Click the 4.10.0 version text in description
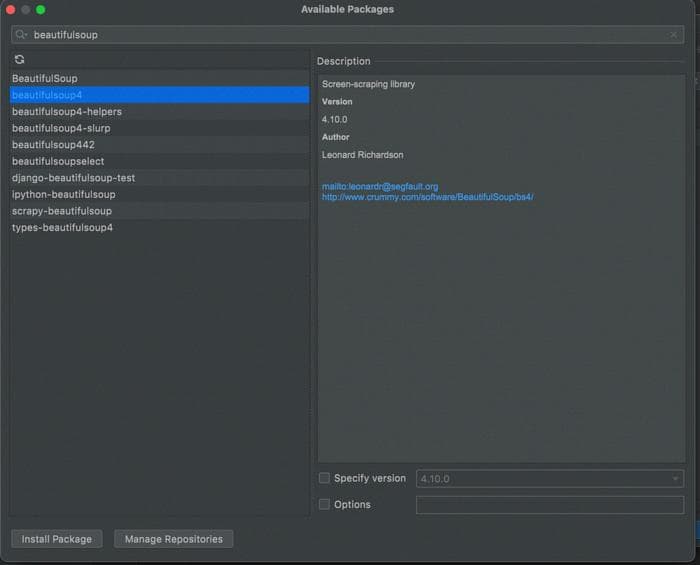700x565 pixels. (x=334, y=119)
